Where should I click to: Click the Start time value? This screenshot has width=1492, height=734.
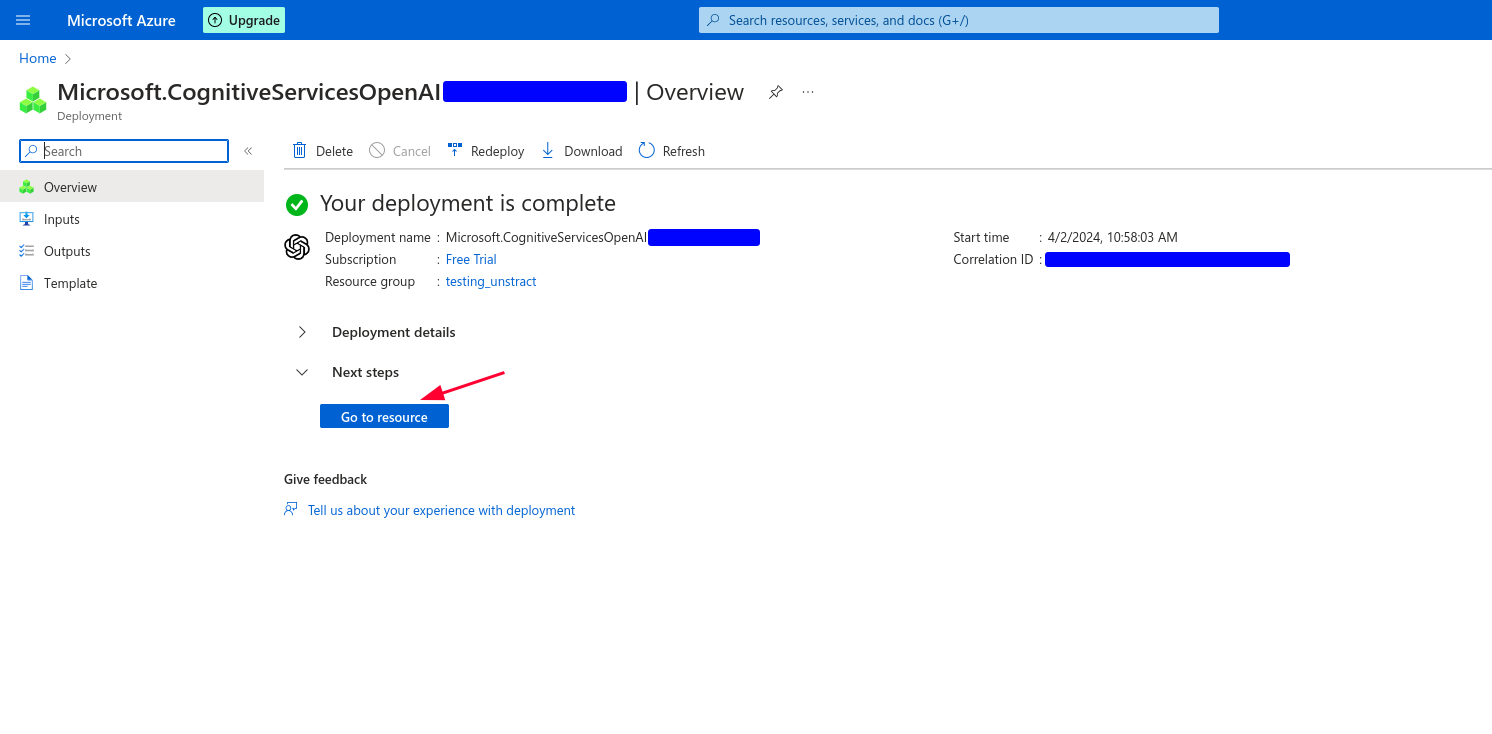point(1113,237)
